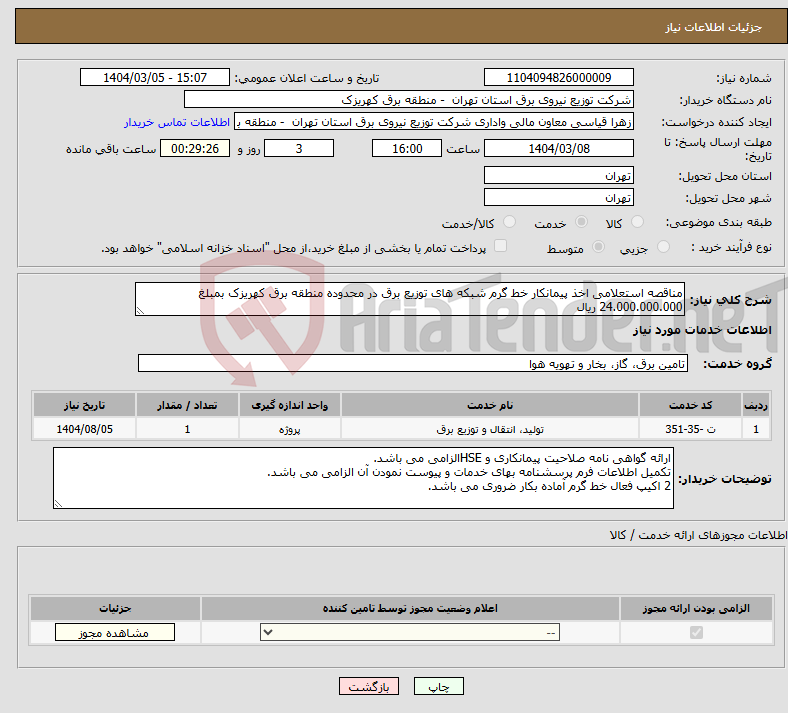Select the کالا/خدمت radio button

click(510, 222)
